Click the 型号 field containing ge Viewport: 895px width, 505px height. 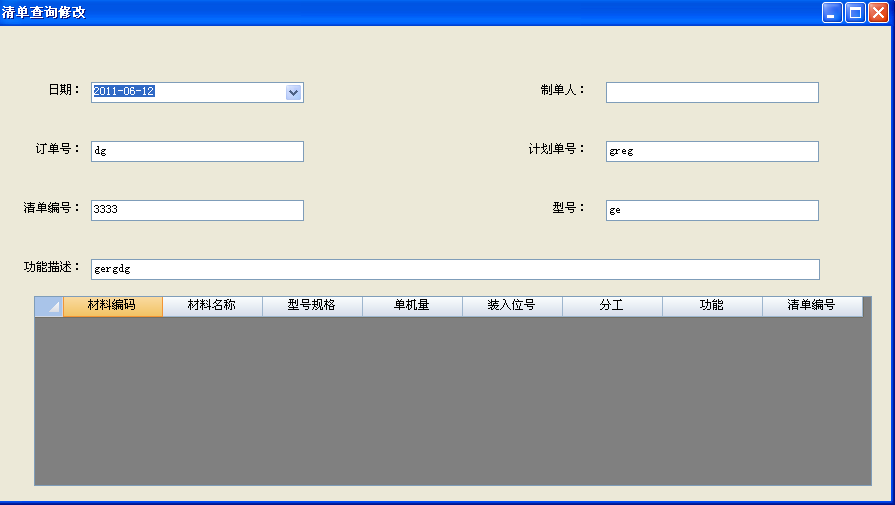[712, 210]
